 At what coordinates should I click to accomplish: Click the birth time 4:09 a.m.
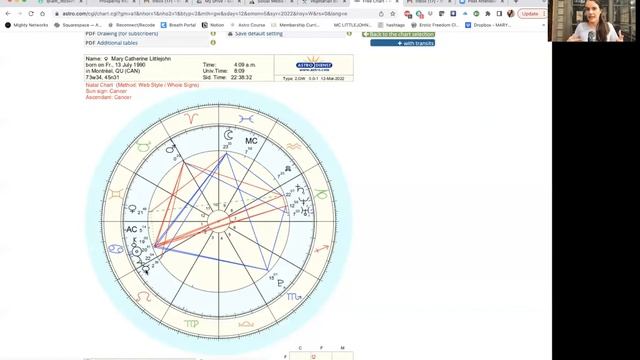(245, 65)
